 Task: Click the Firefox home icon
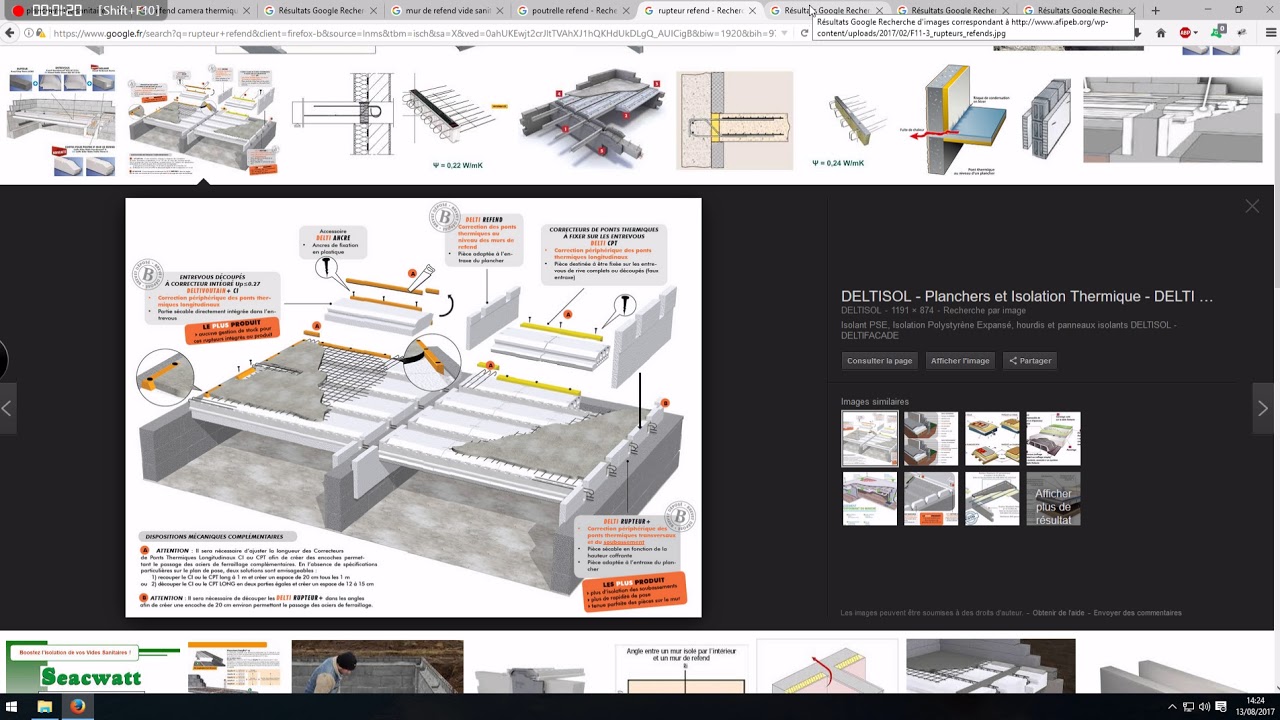(x=1160, y=33)
